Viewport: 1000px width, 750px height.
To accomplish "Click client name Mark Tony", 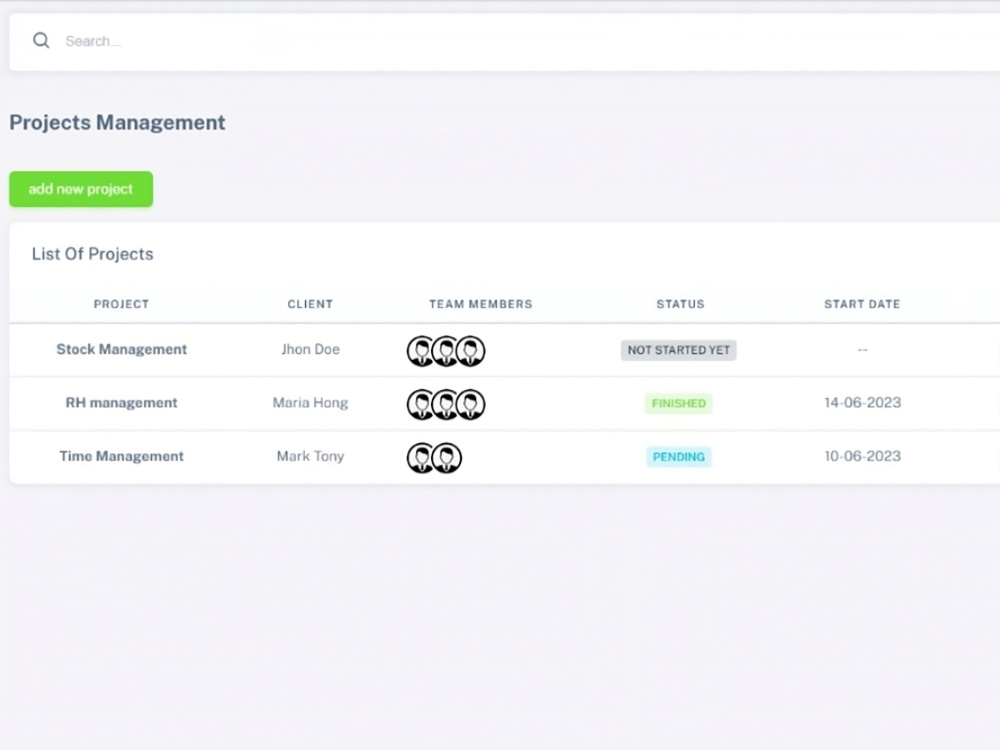I will click(311, 457).
